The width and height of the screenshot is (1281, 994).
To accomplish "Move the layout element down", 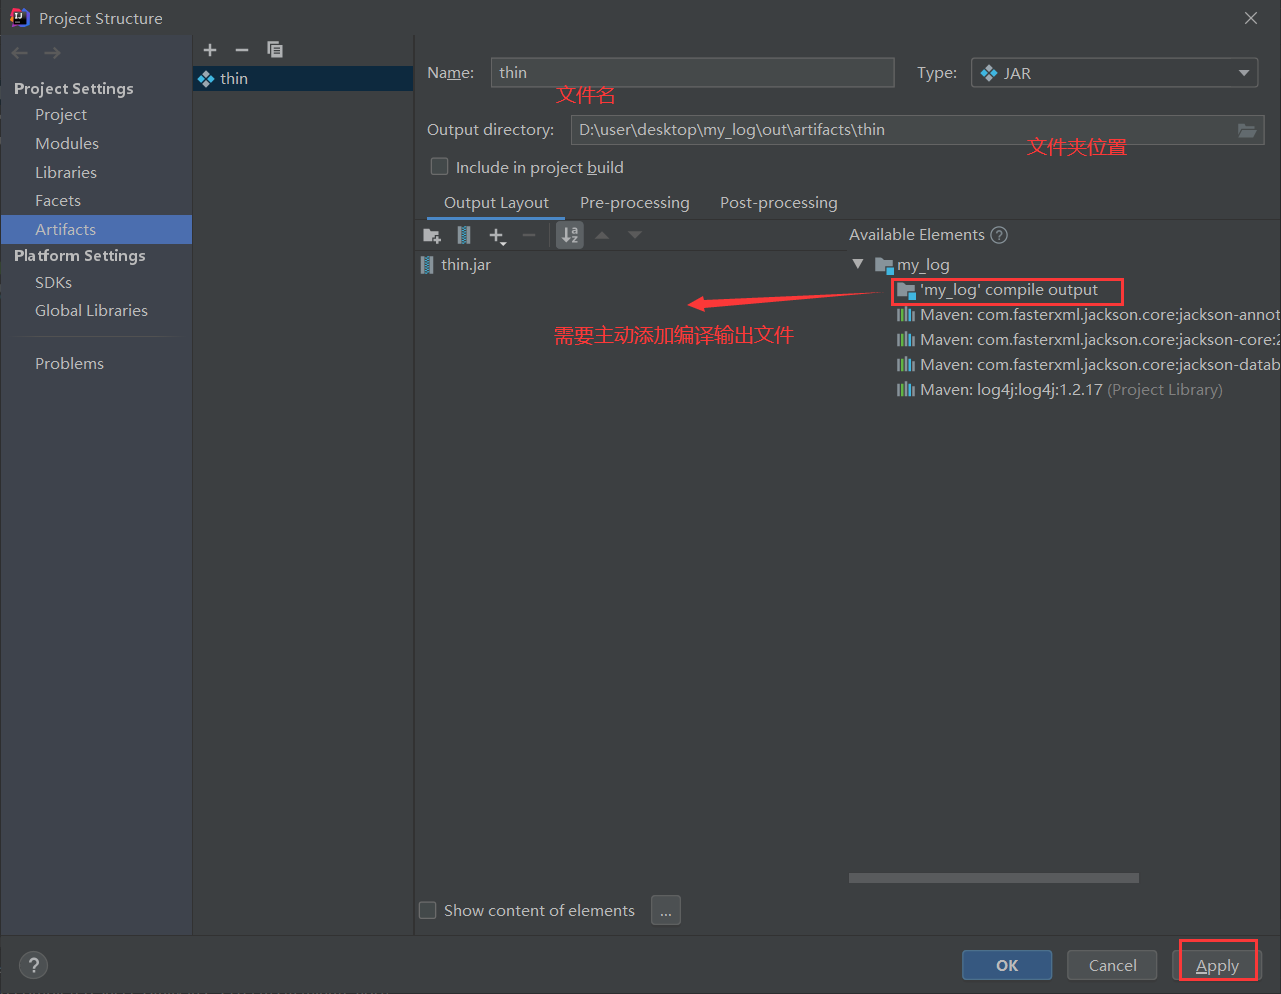I will (x=635, y=235).
